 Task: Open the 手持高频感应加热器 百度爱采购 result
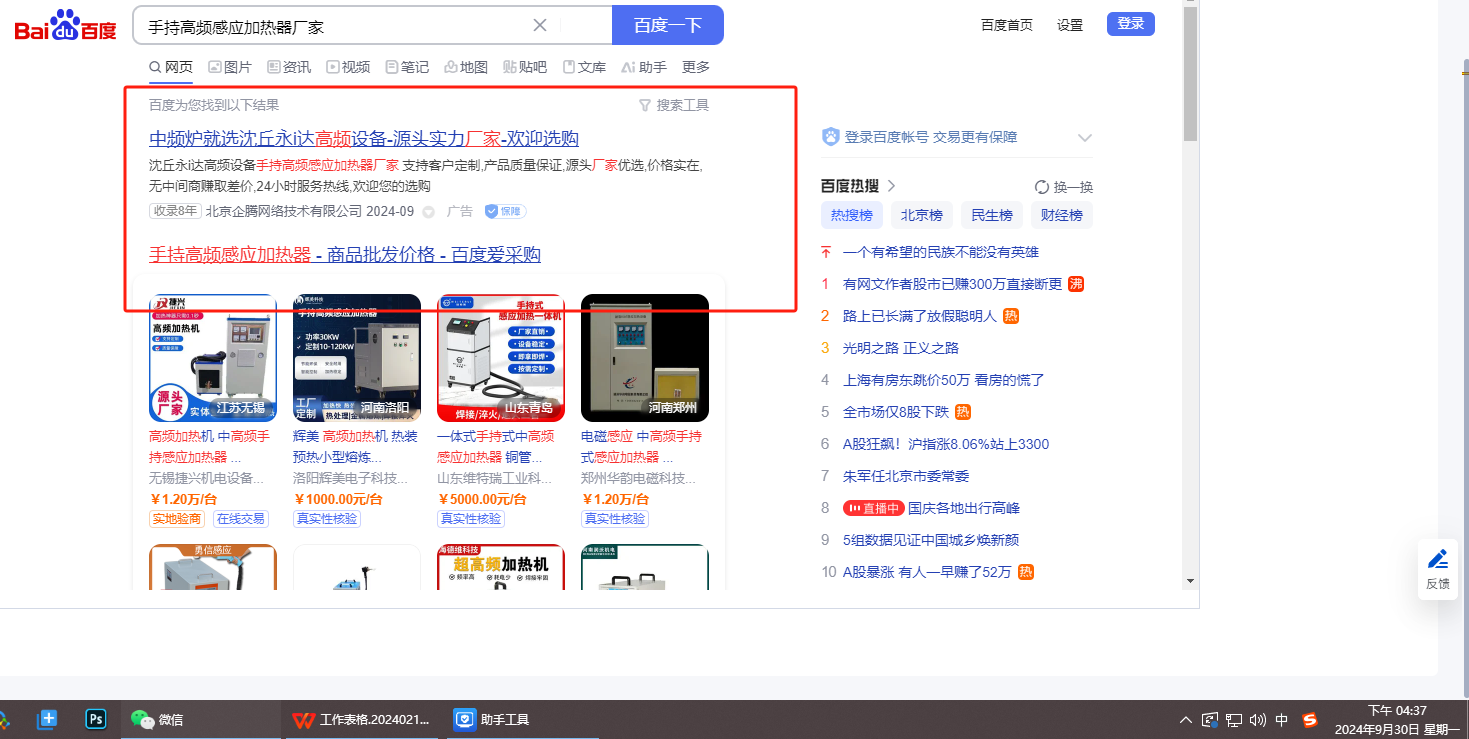[345, 254]
